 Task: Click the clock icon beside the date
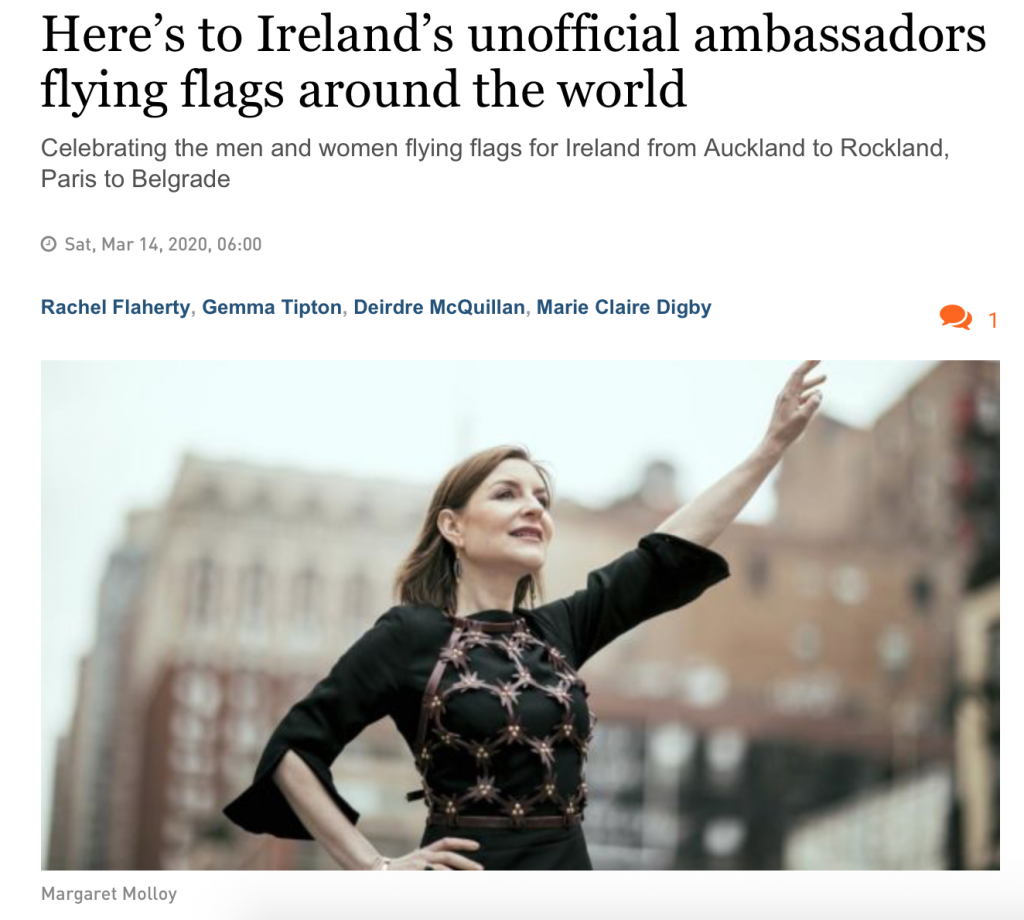[48, 244]
